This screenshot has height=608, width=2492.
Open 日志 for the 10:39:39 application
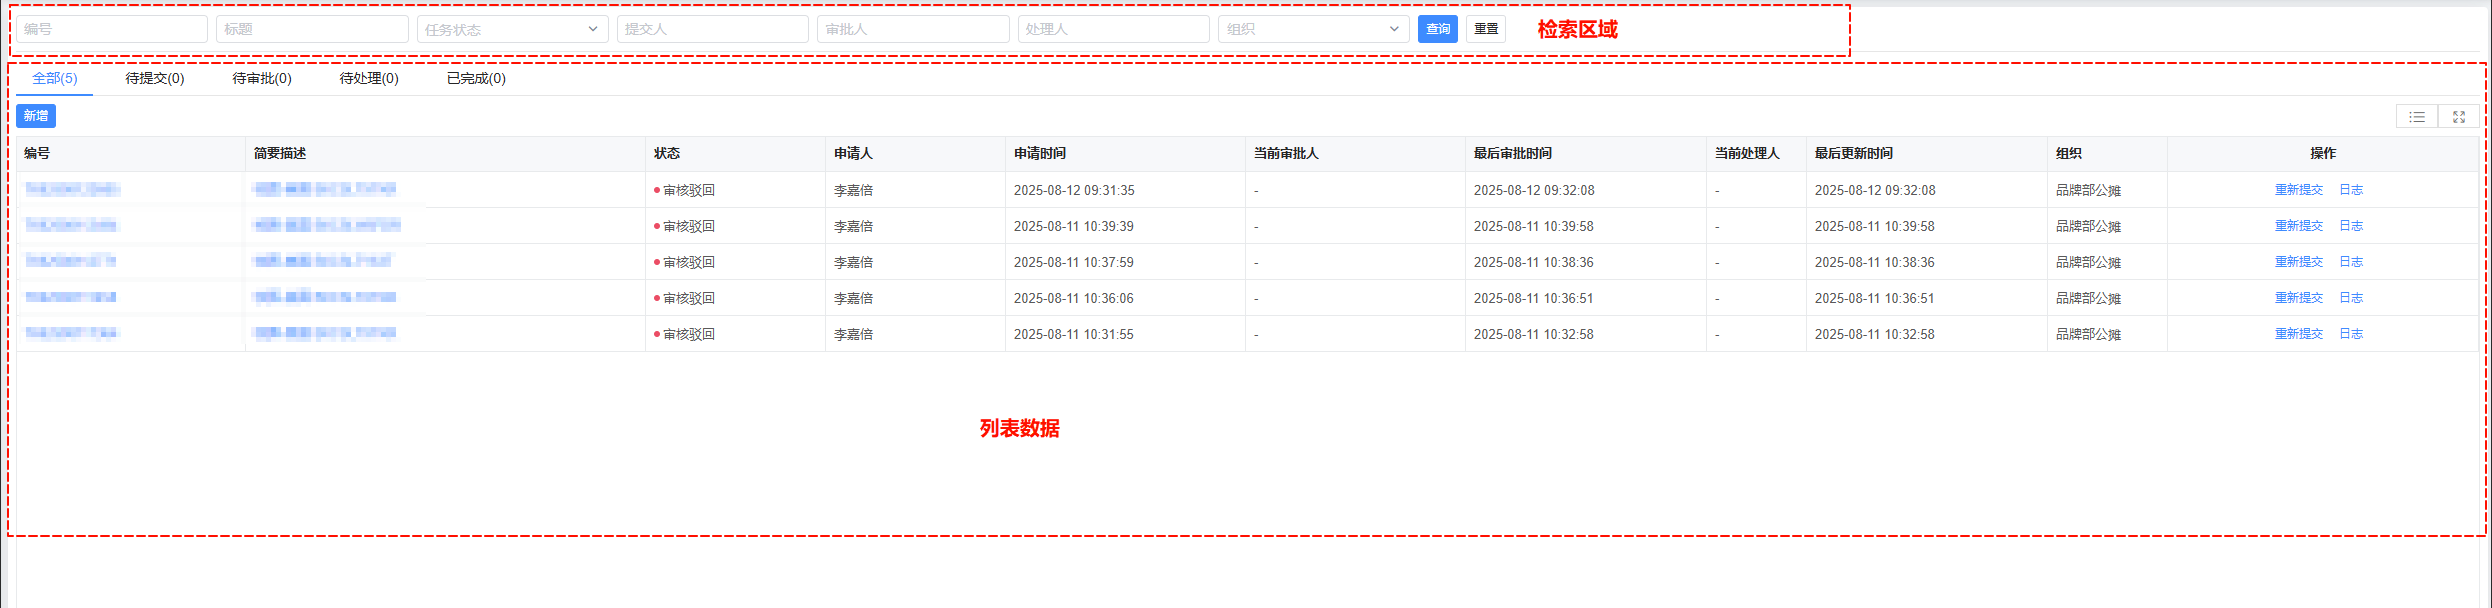coord(2350,226)
